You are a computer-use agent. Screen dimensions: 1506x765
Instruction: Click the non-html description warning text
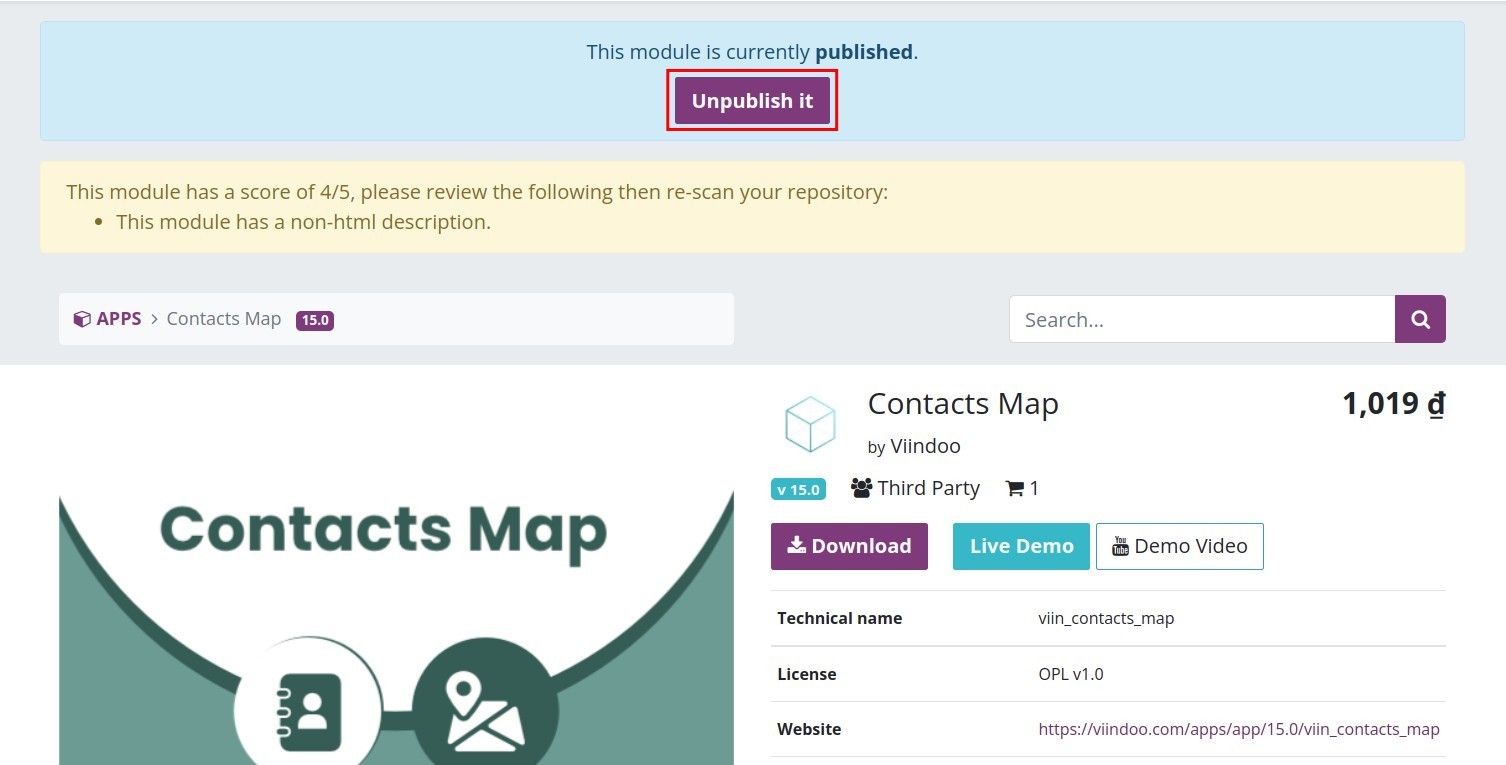pyautogui.click(x=303, y=222)
